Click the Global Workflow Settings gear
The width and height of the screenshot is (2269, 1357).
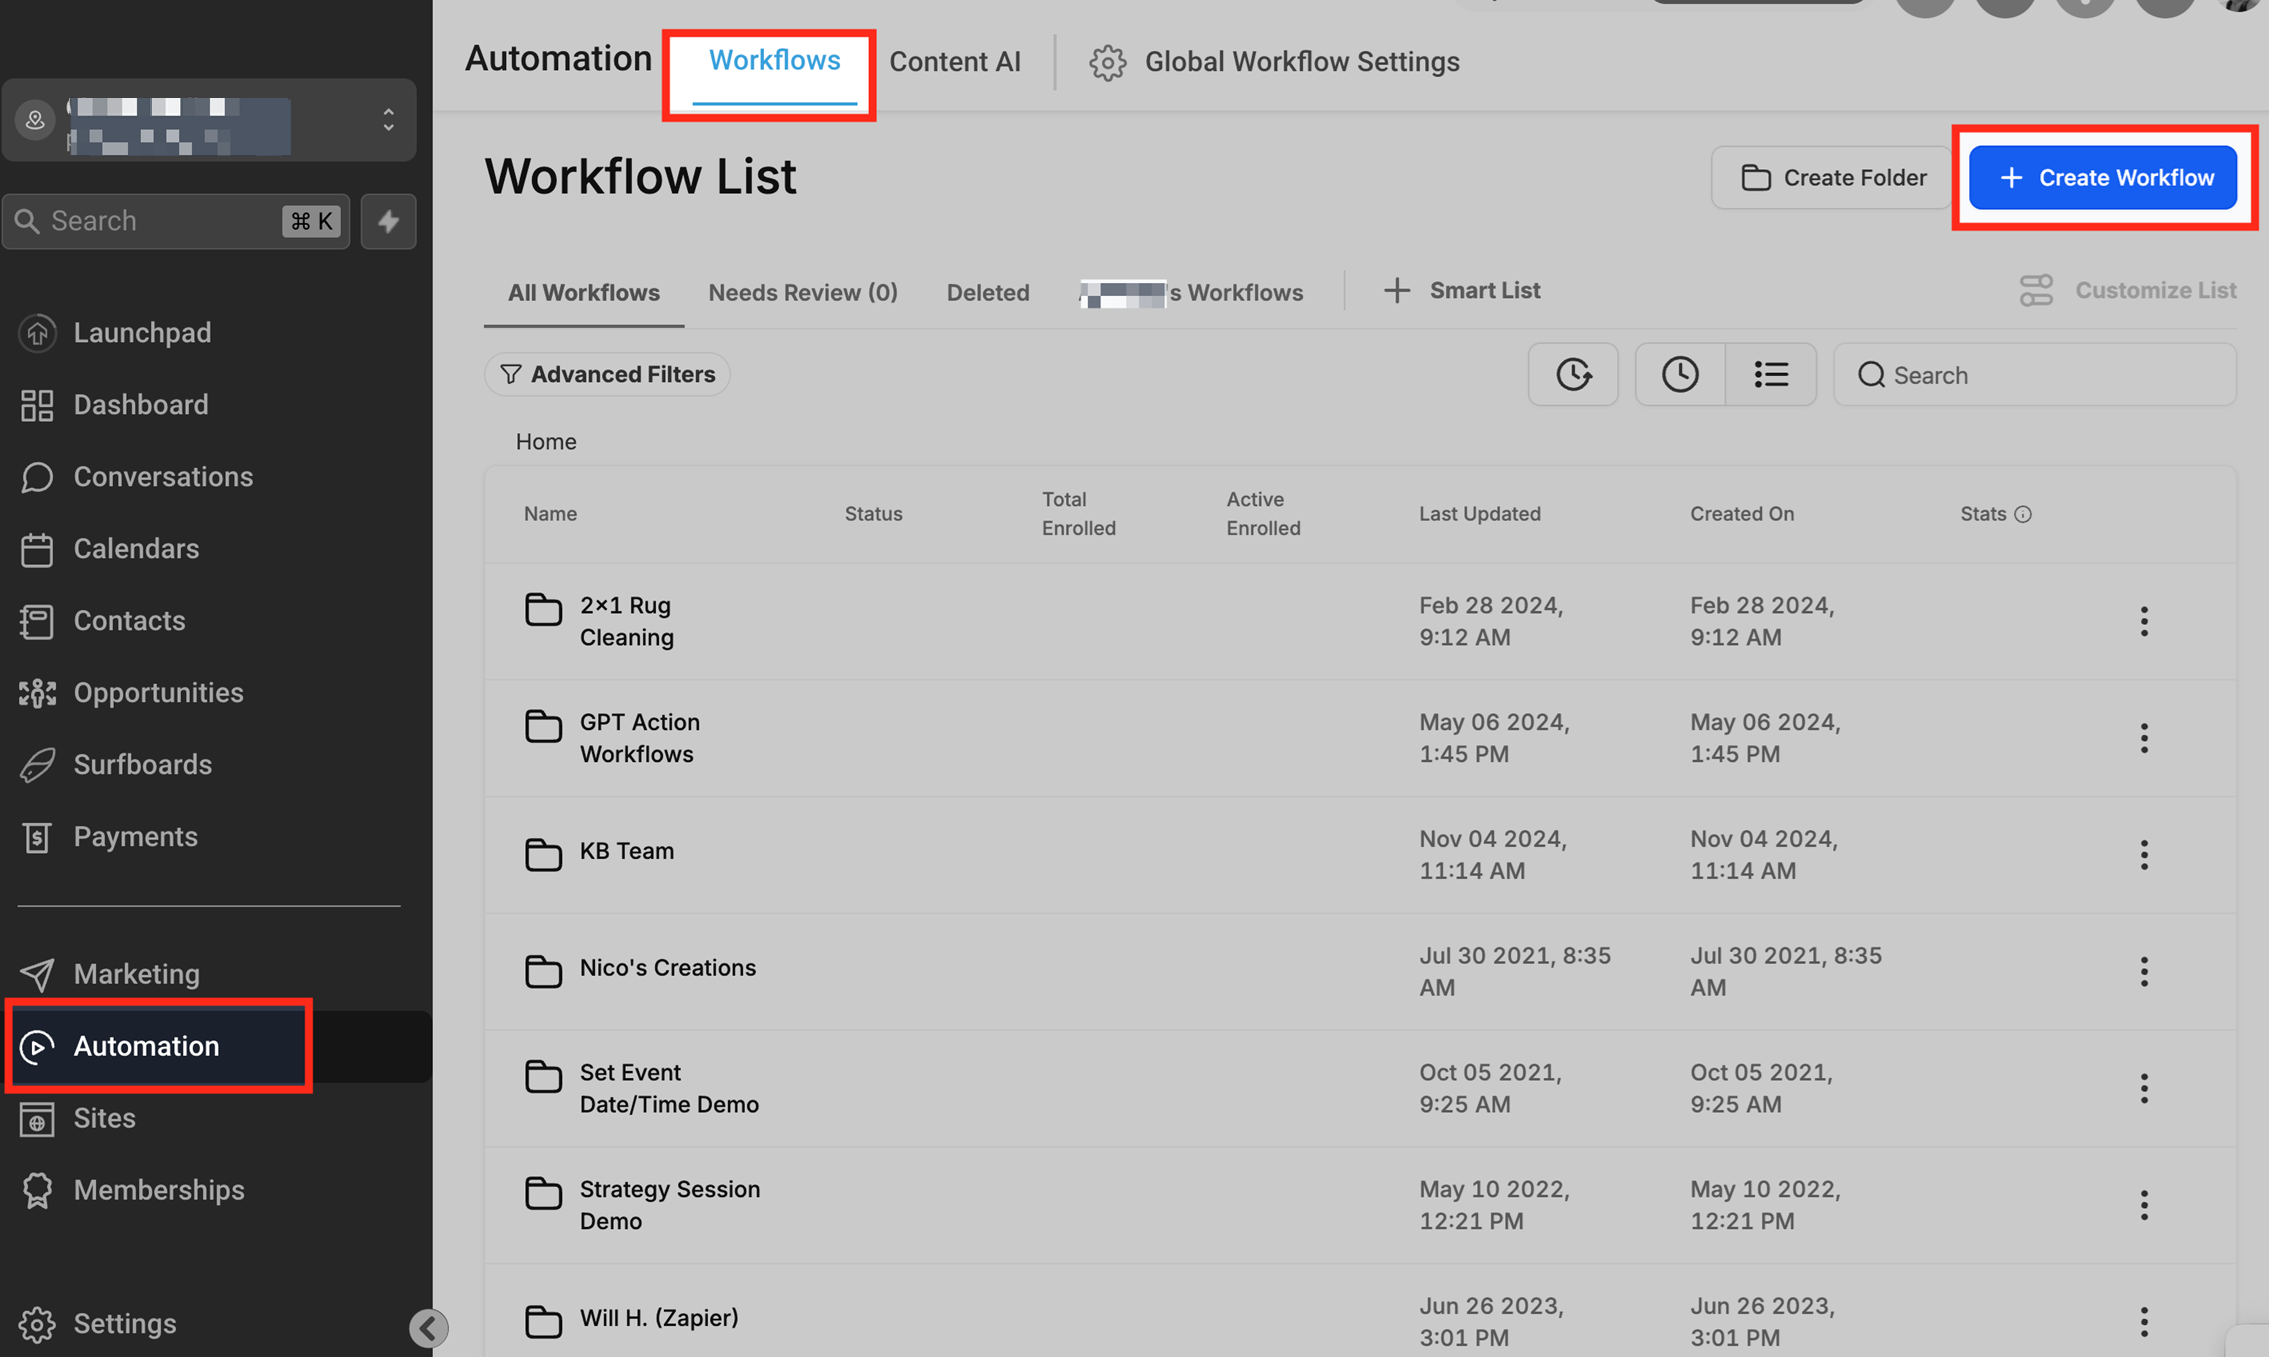[1107, 62]
